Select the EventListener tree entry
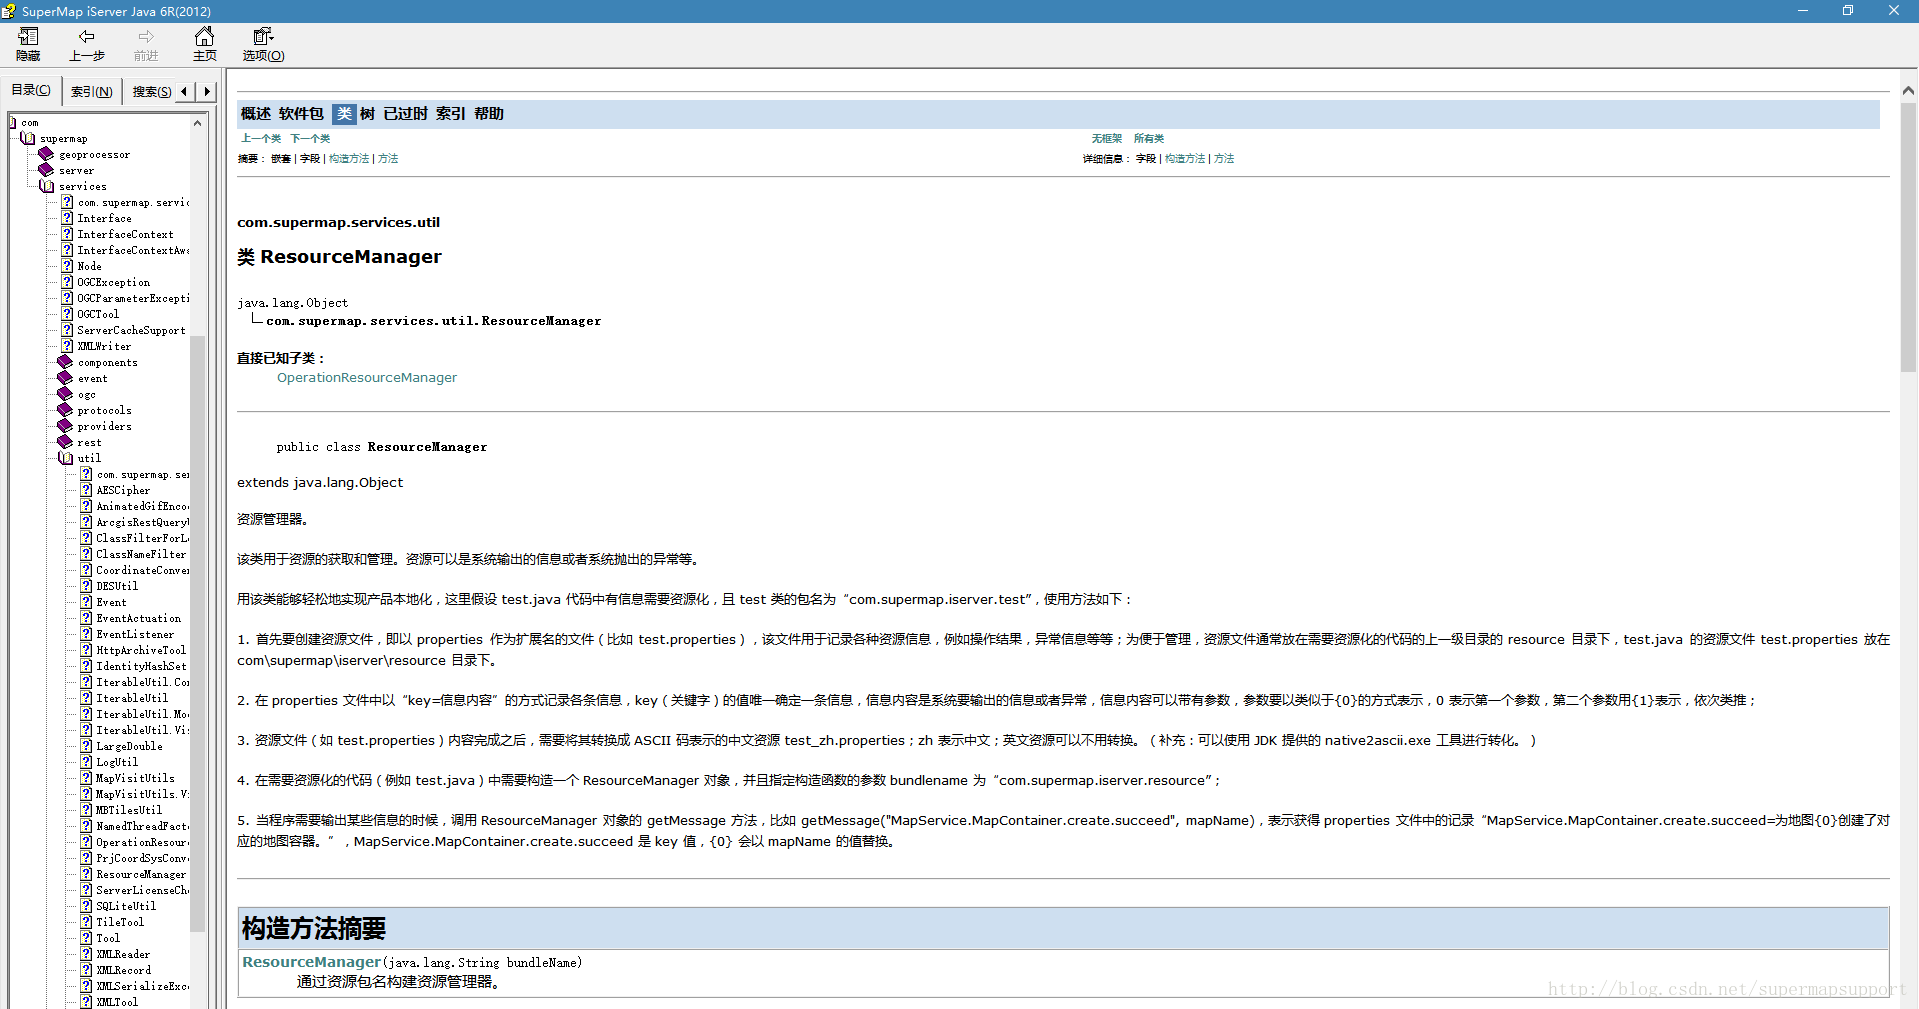Image resolution: width=1919 pixels, height=1009 pixels. 135,634
